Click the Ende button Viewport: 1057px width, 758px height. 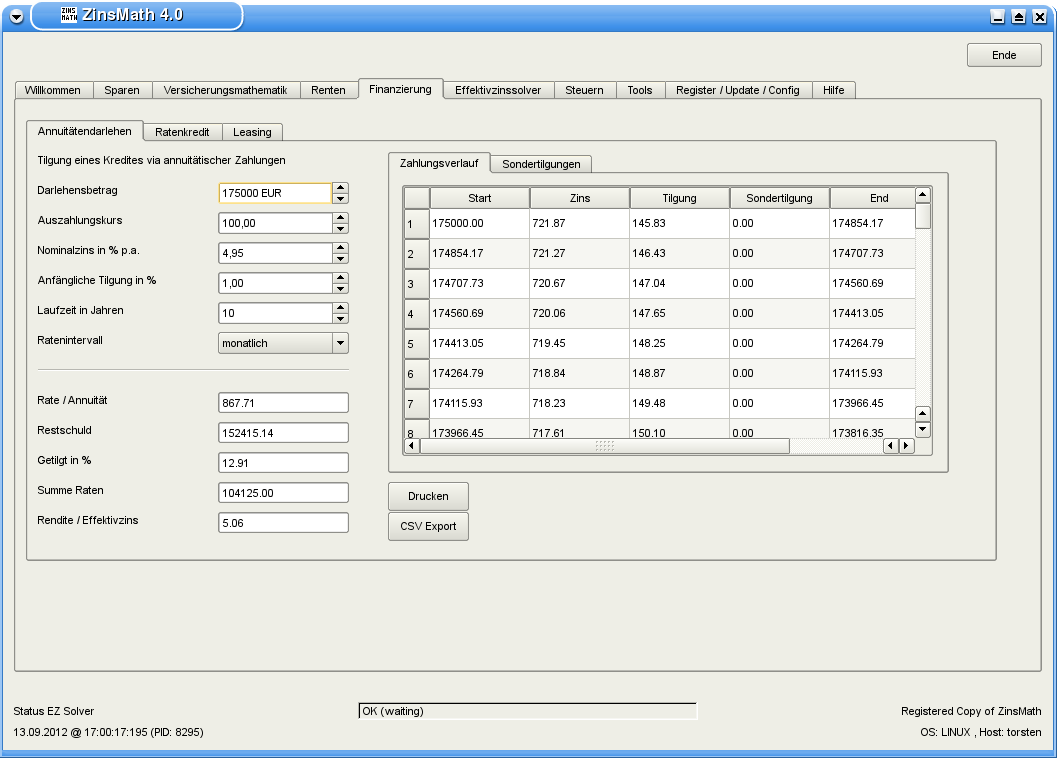tap(1003, 55)
